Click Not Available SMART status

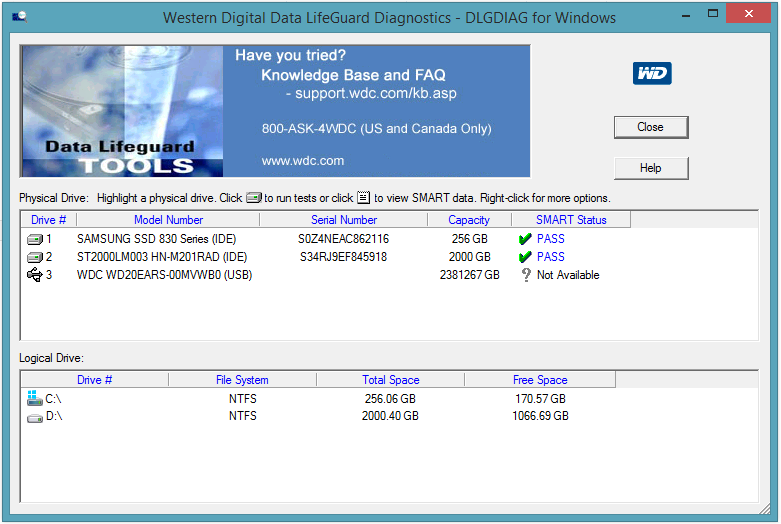(568, 275)
